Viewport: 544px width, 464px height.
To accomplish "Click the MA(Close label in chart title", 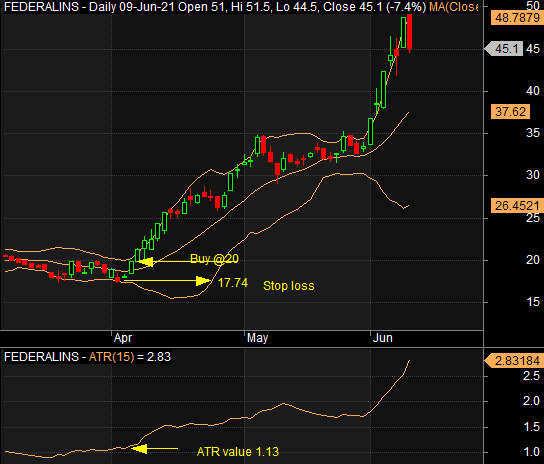I will [x=454, y=7].
